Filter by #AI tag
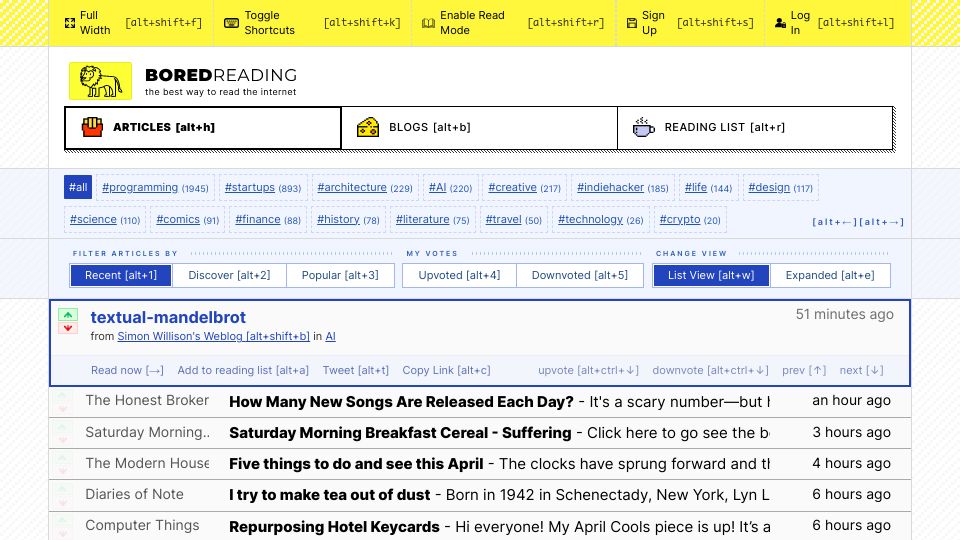 (450, 187)
